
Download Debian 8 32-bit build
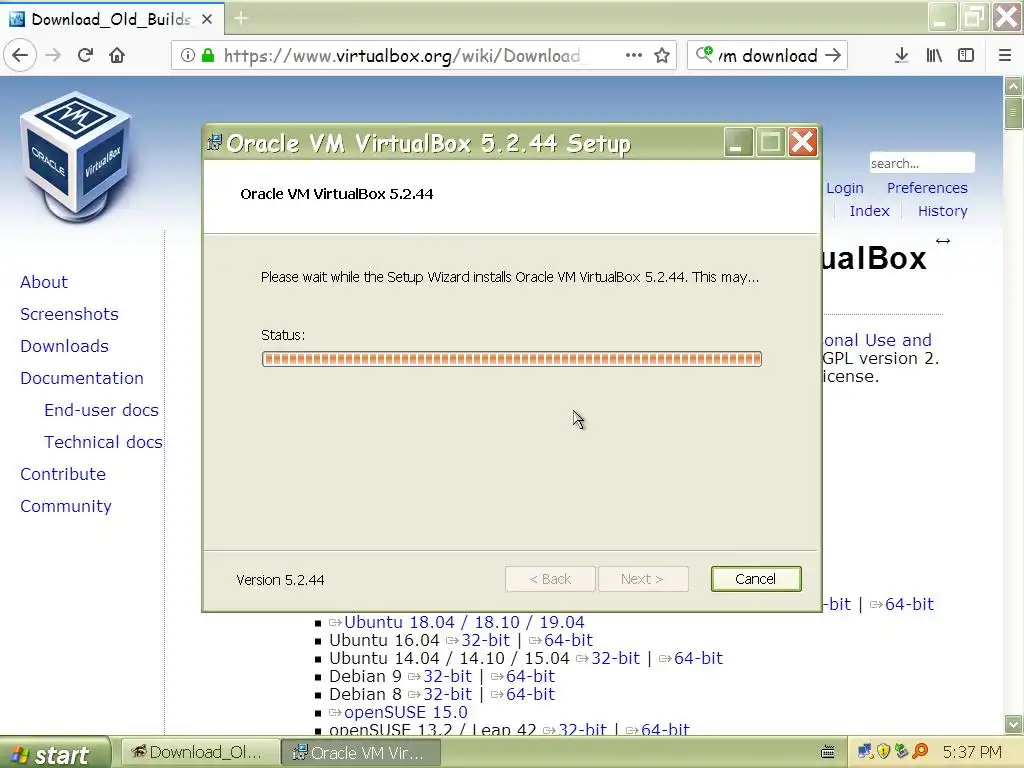coord(447,694)
